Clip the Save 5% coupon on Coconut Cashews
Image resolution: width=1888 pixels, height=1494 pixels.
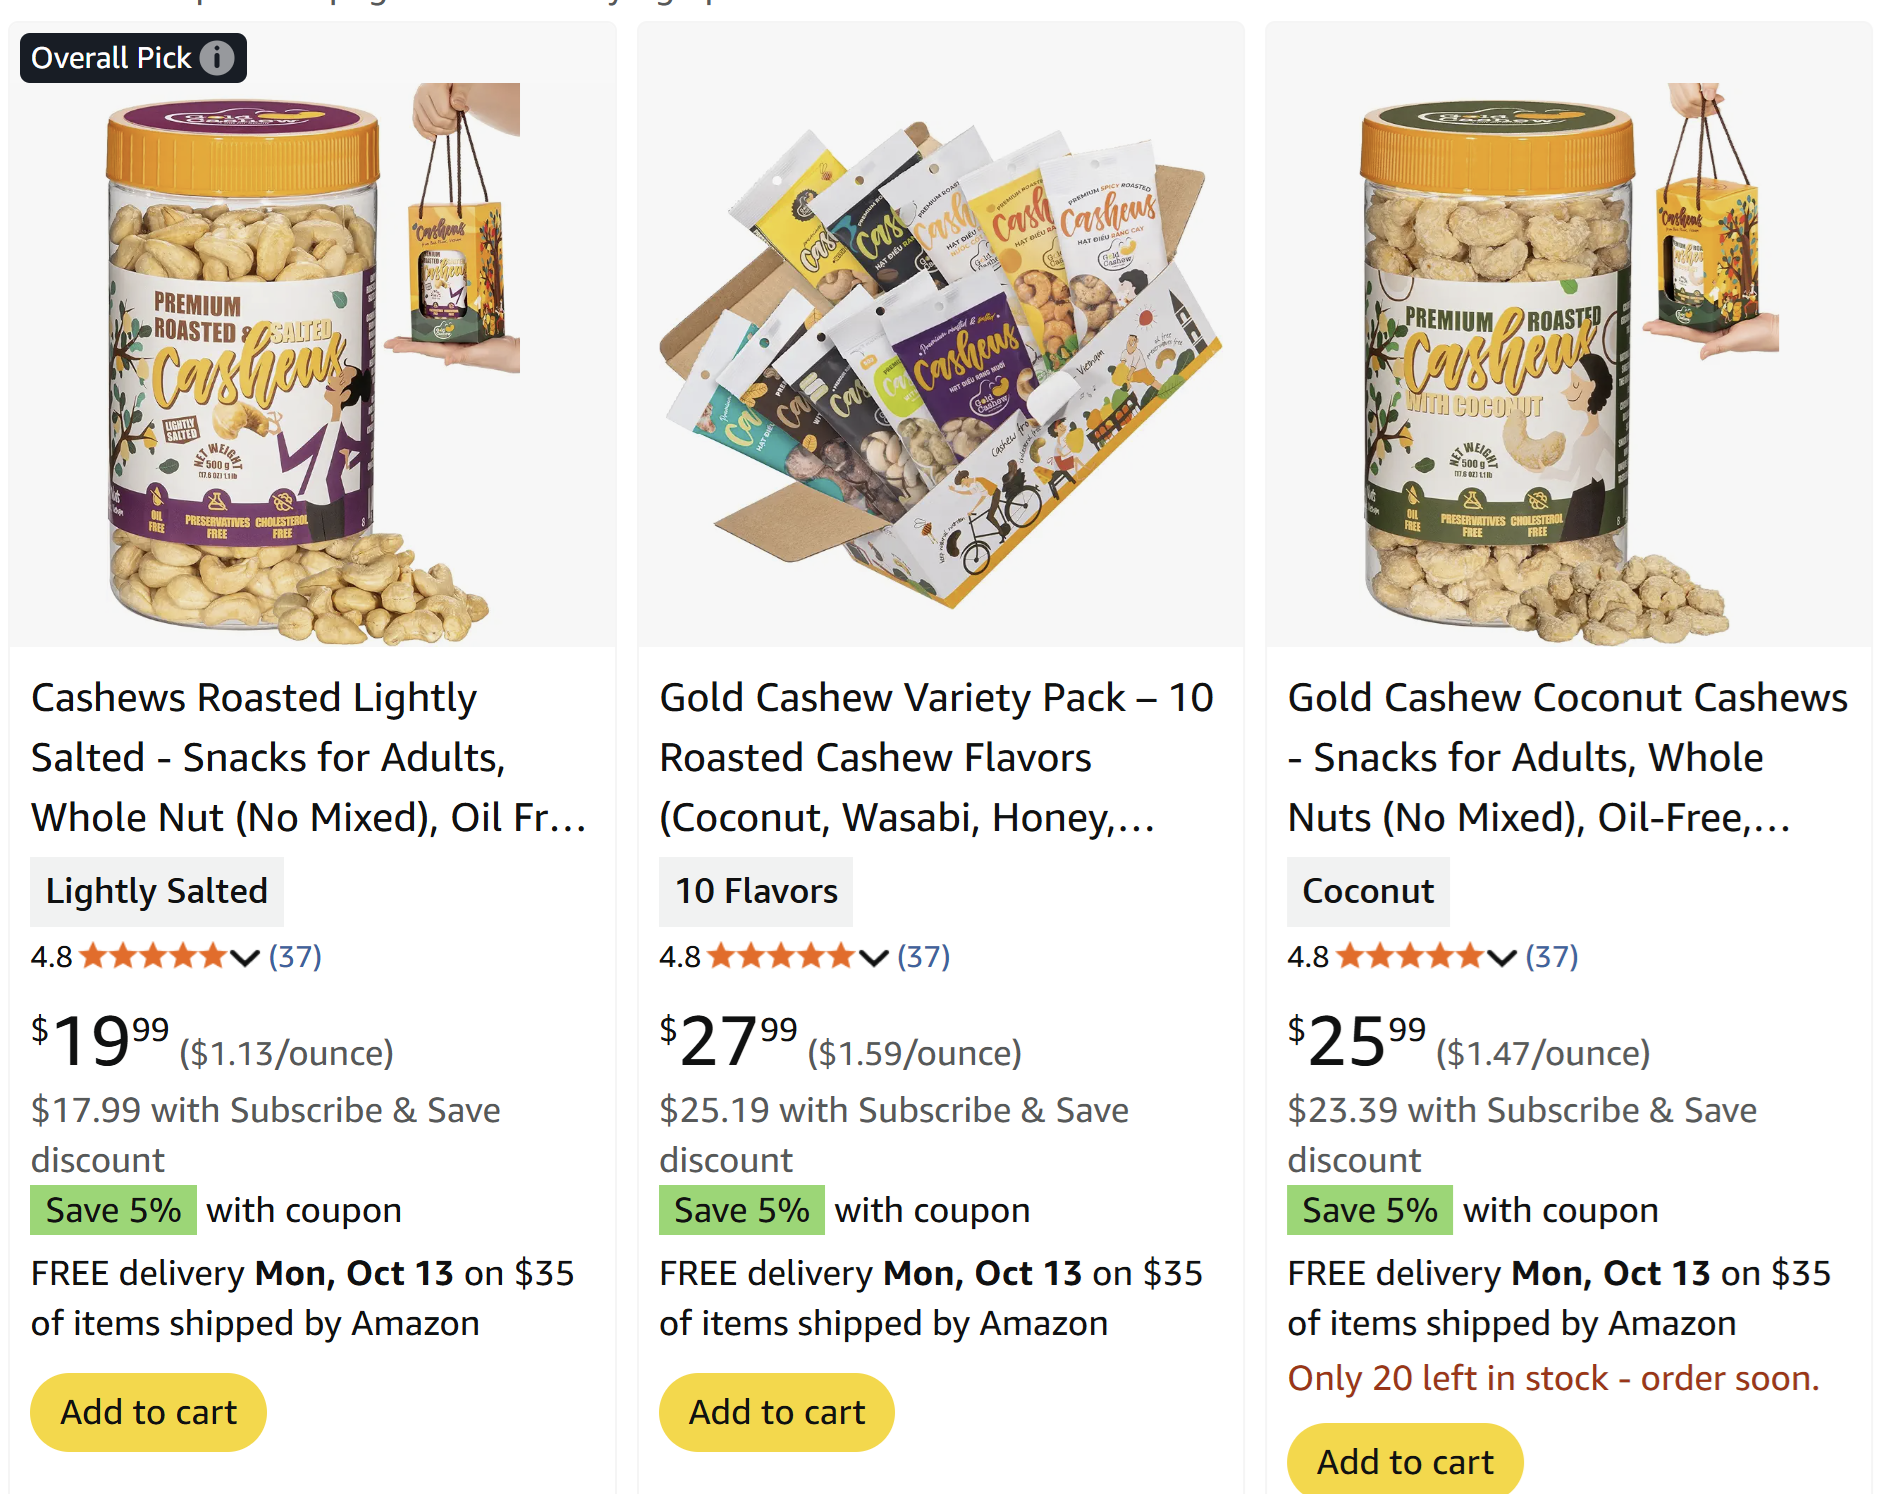click(1370, 1210)
